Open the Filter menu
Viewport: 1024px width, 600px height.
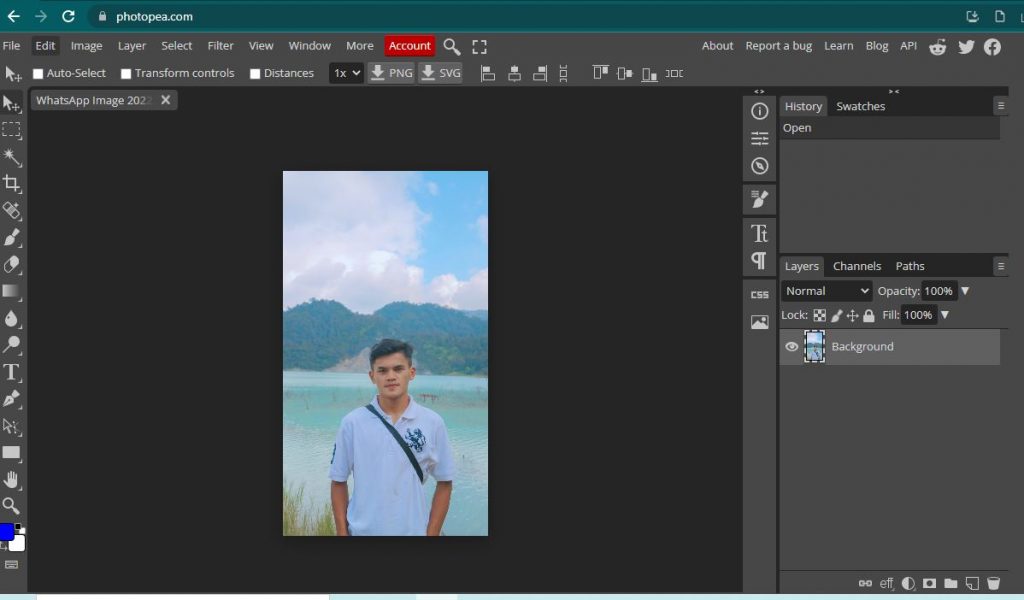220,46
